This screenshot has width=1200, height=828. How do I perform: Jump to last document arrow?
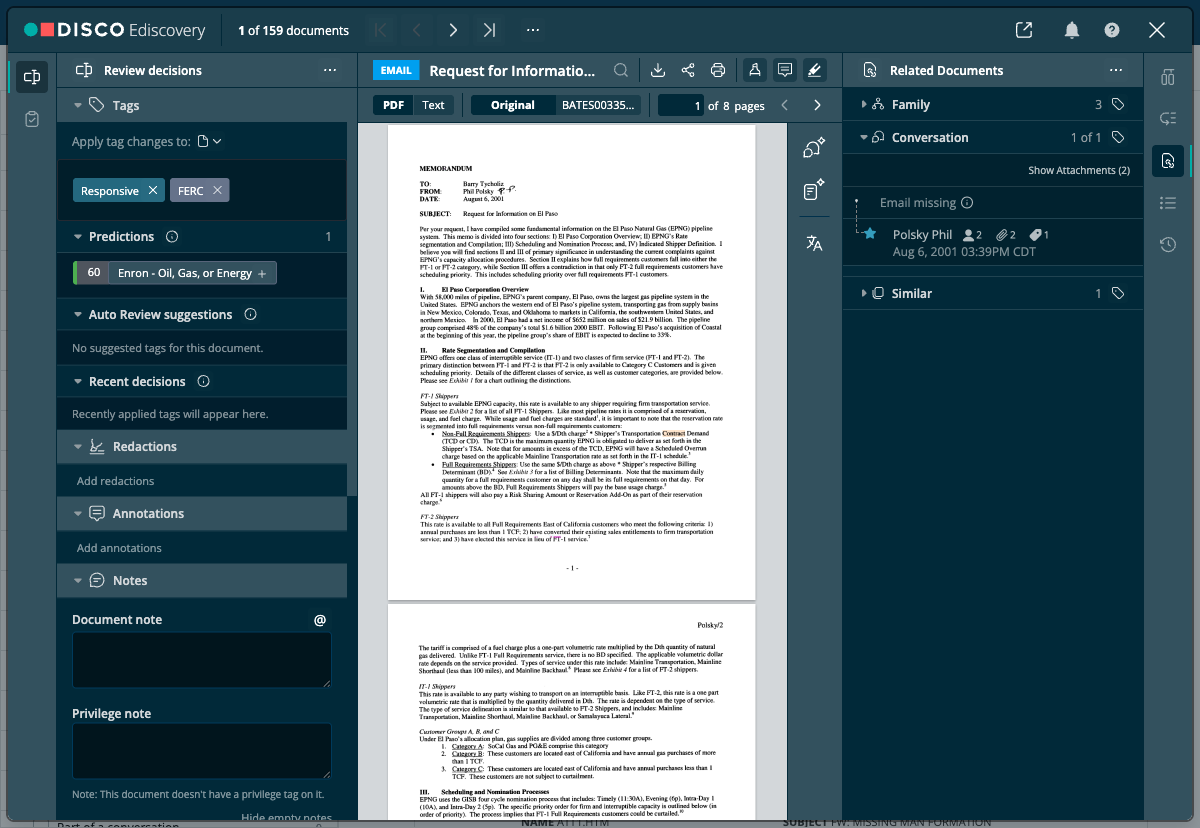click(x=489, y=30)
